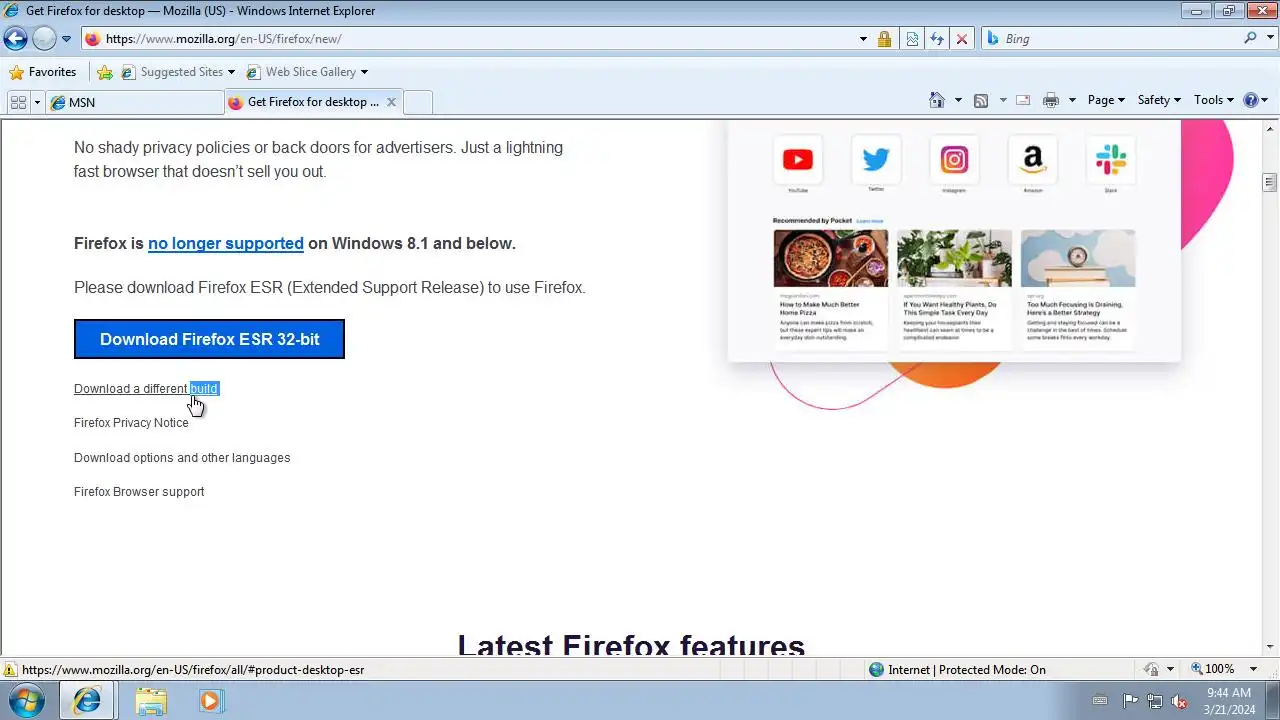Open the recent pages dropdown beside Forward
This screenshot has width=1280, height=720.
[x=66, y=39]
